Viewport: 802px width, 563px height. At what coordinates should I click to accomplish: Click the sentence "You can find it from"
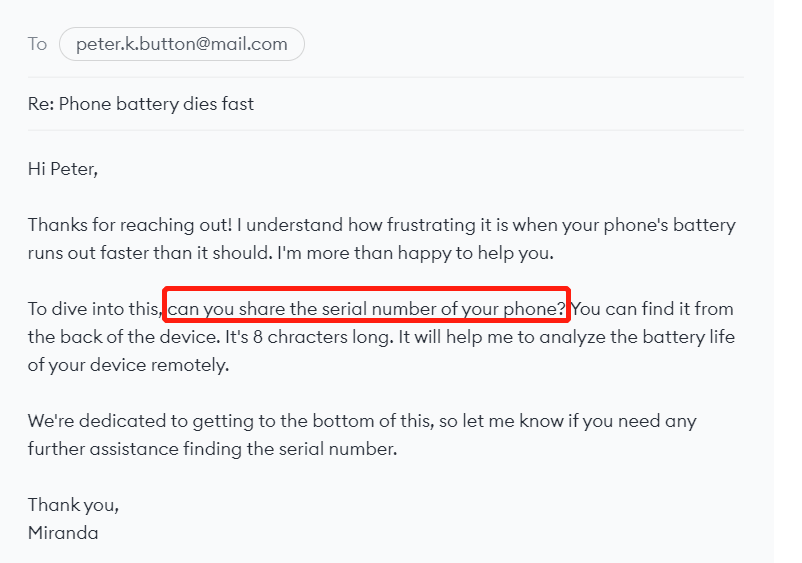click(x=652, y=309)
